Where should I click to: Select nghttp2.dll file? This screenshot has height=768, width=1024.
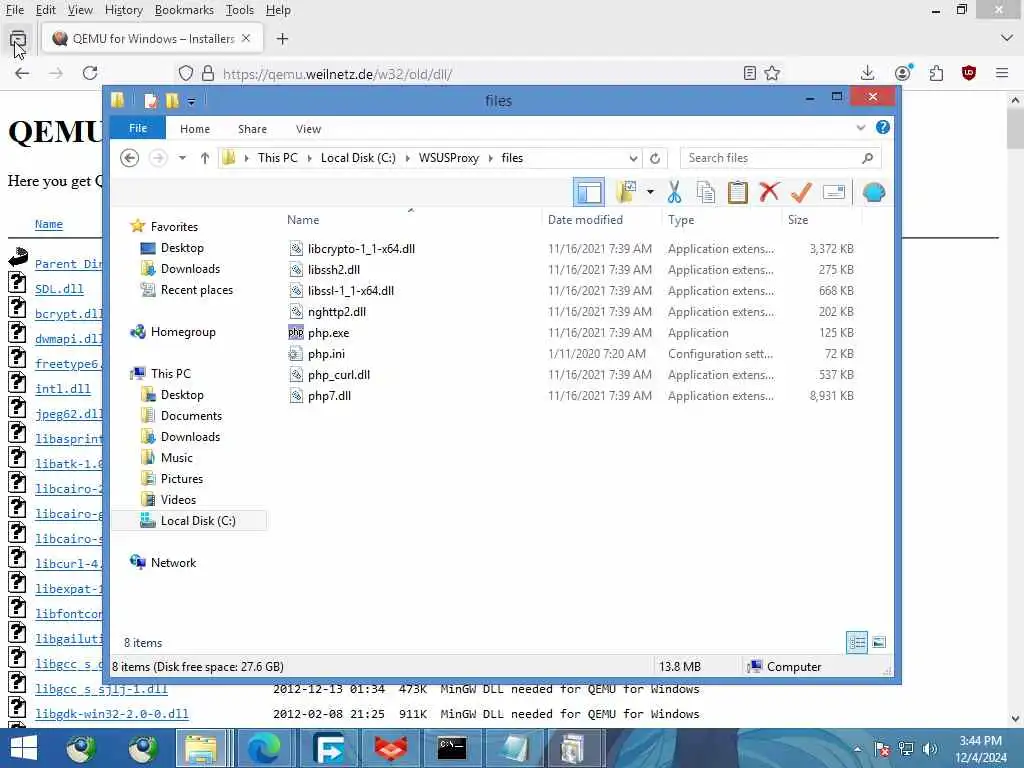click(336, 312)
